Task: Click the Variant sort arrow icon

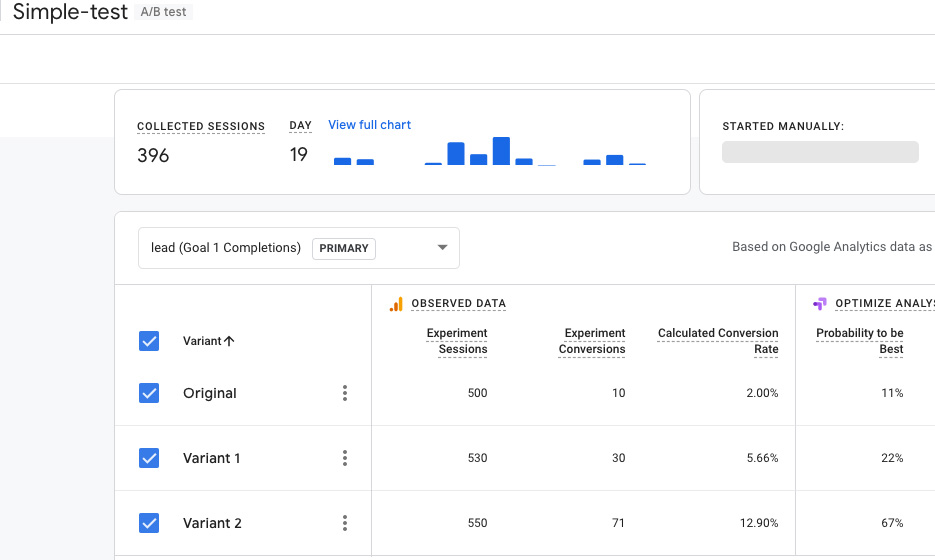Action: coord(229,341)
